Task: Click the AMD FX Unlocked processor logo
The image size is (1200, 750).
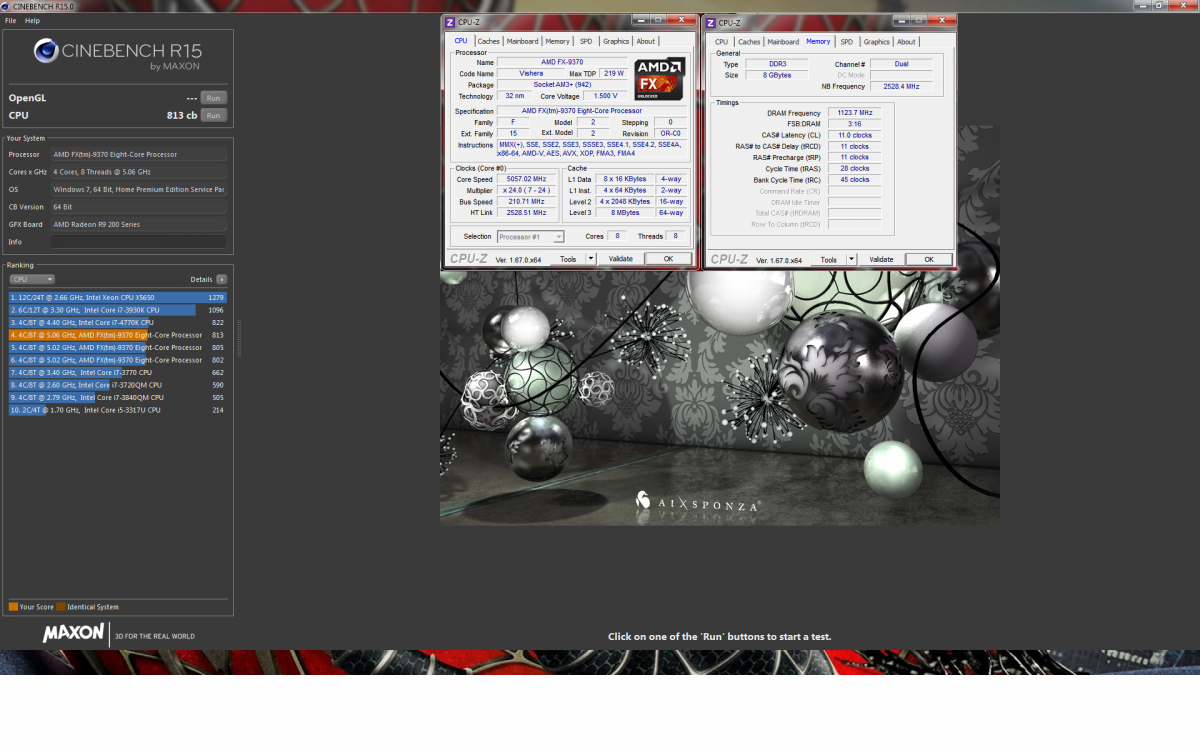Action: (659, 78)
